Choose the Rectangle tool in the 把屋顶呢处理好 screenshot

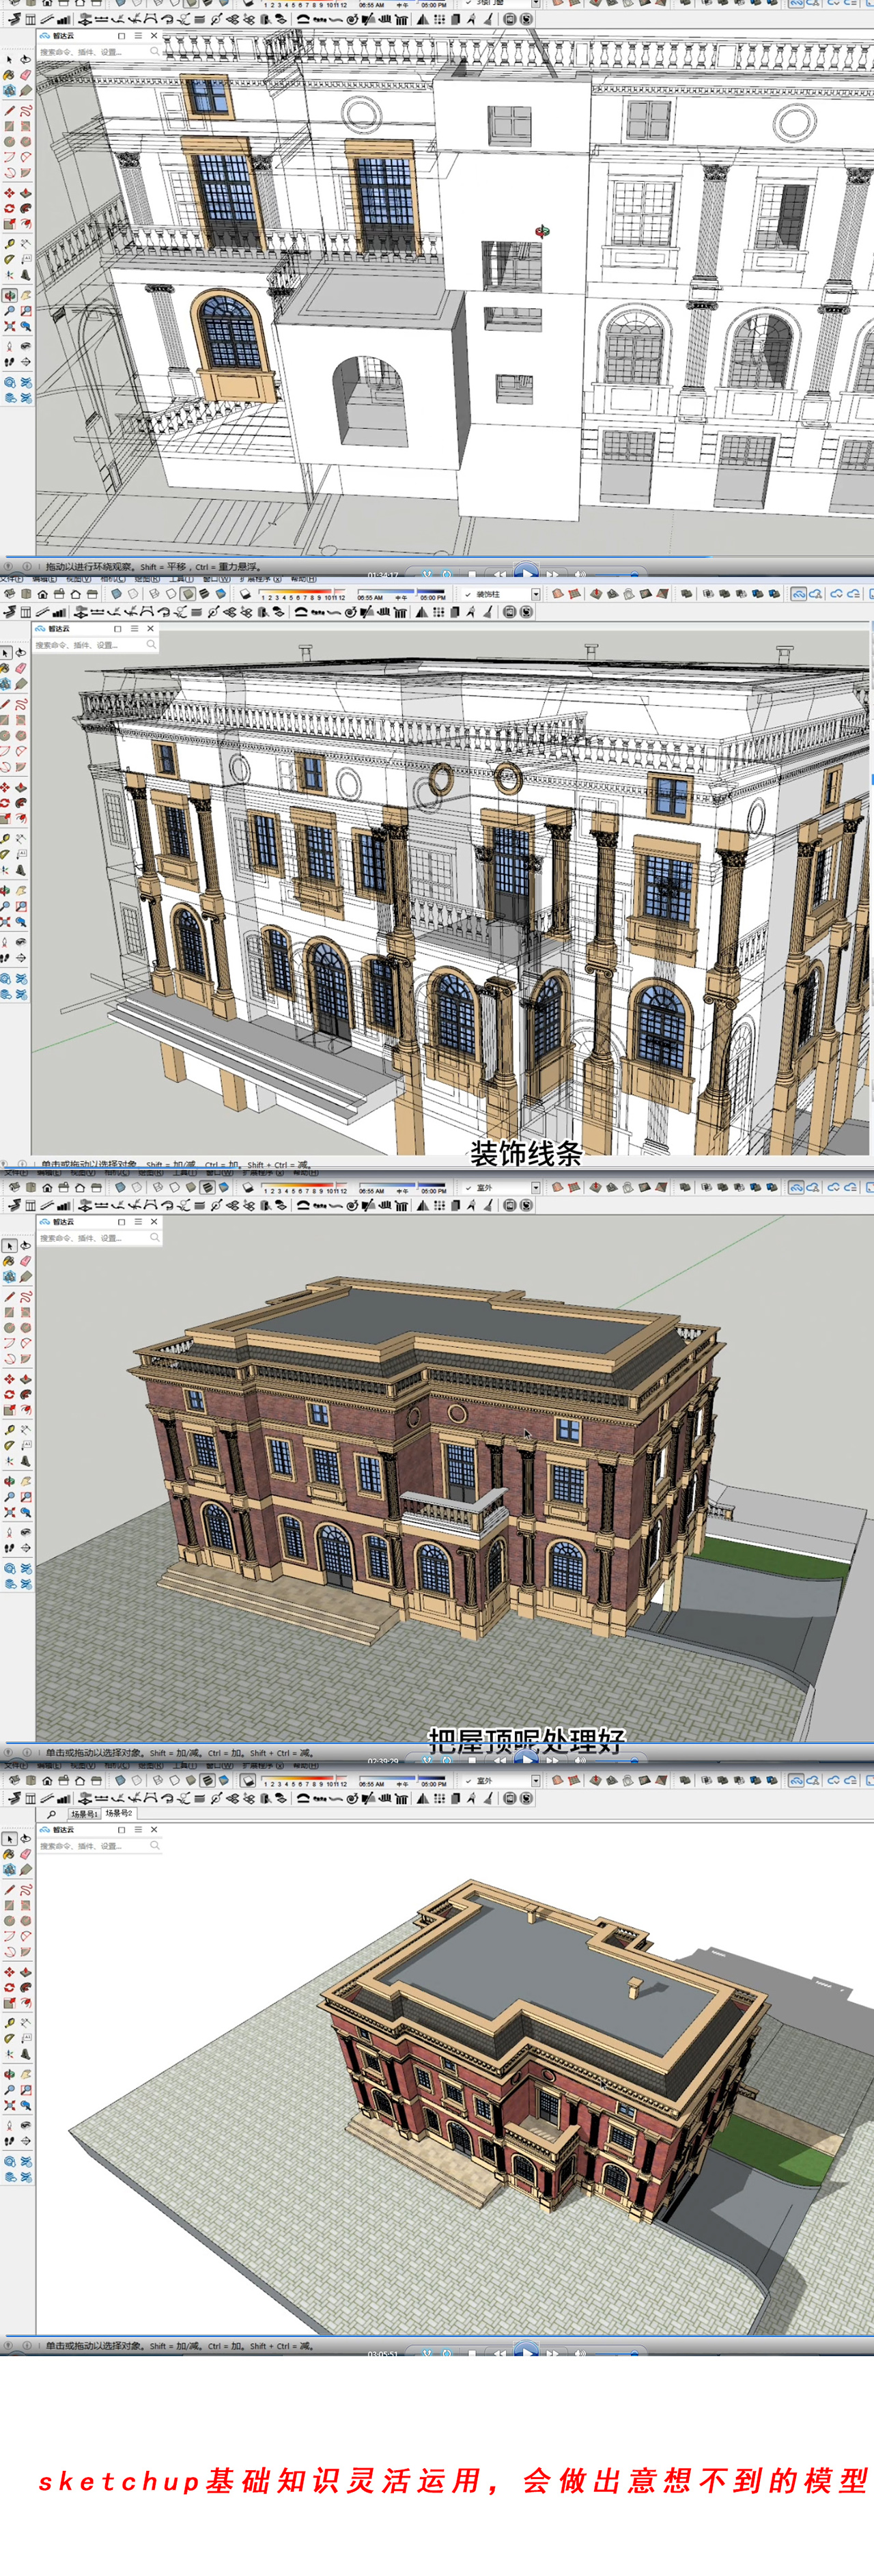[x=9, y=1313]
